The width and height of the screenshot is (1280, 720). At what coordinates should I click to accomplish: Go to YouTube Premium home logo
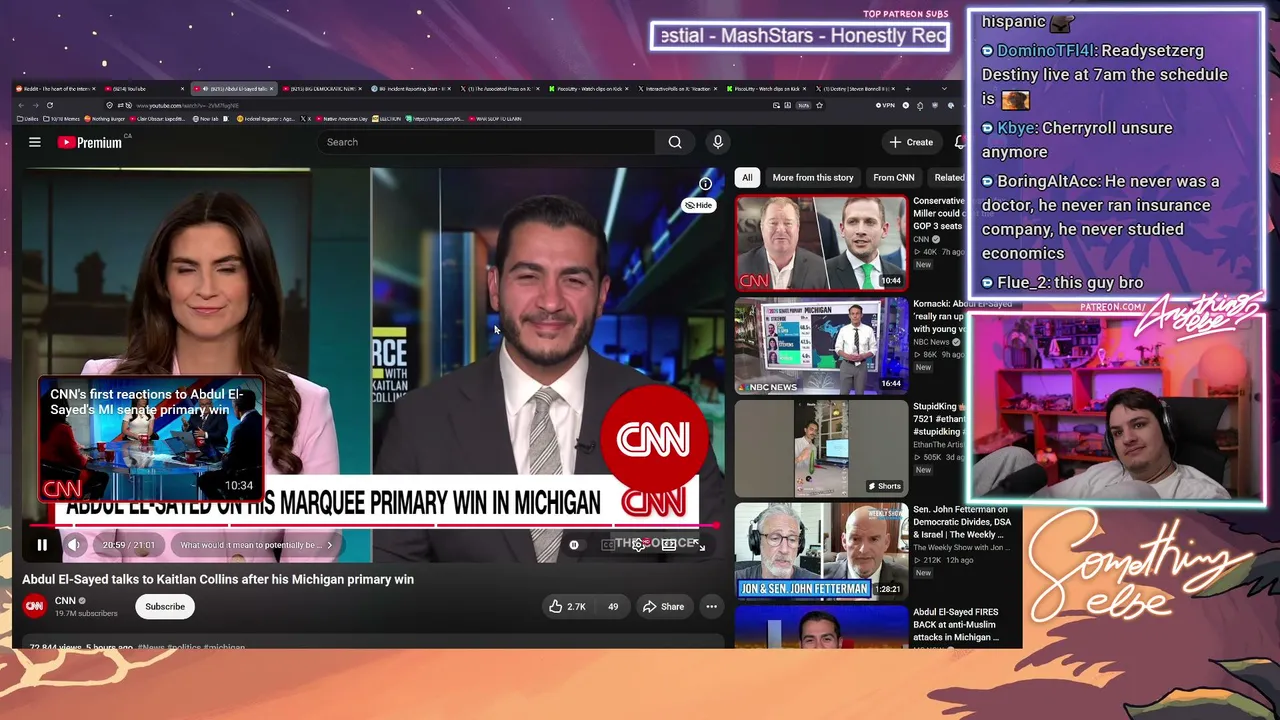[90, 142]
